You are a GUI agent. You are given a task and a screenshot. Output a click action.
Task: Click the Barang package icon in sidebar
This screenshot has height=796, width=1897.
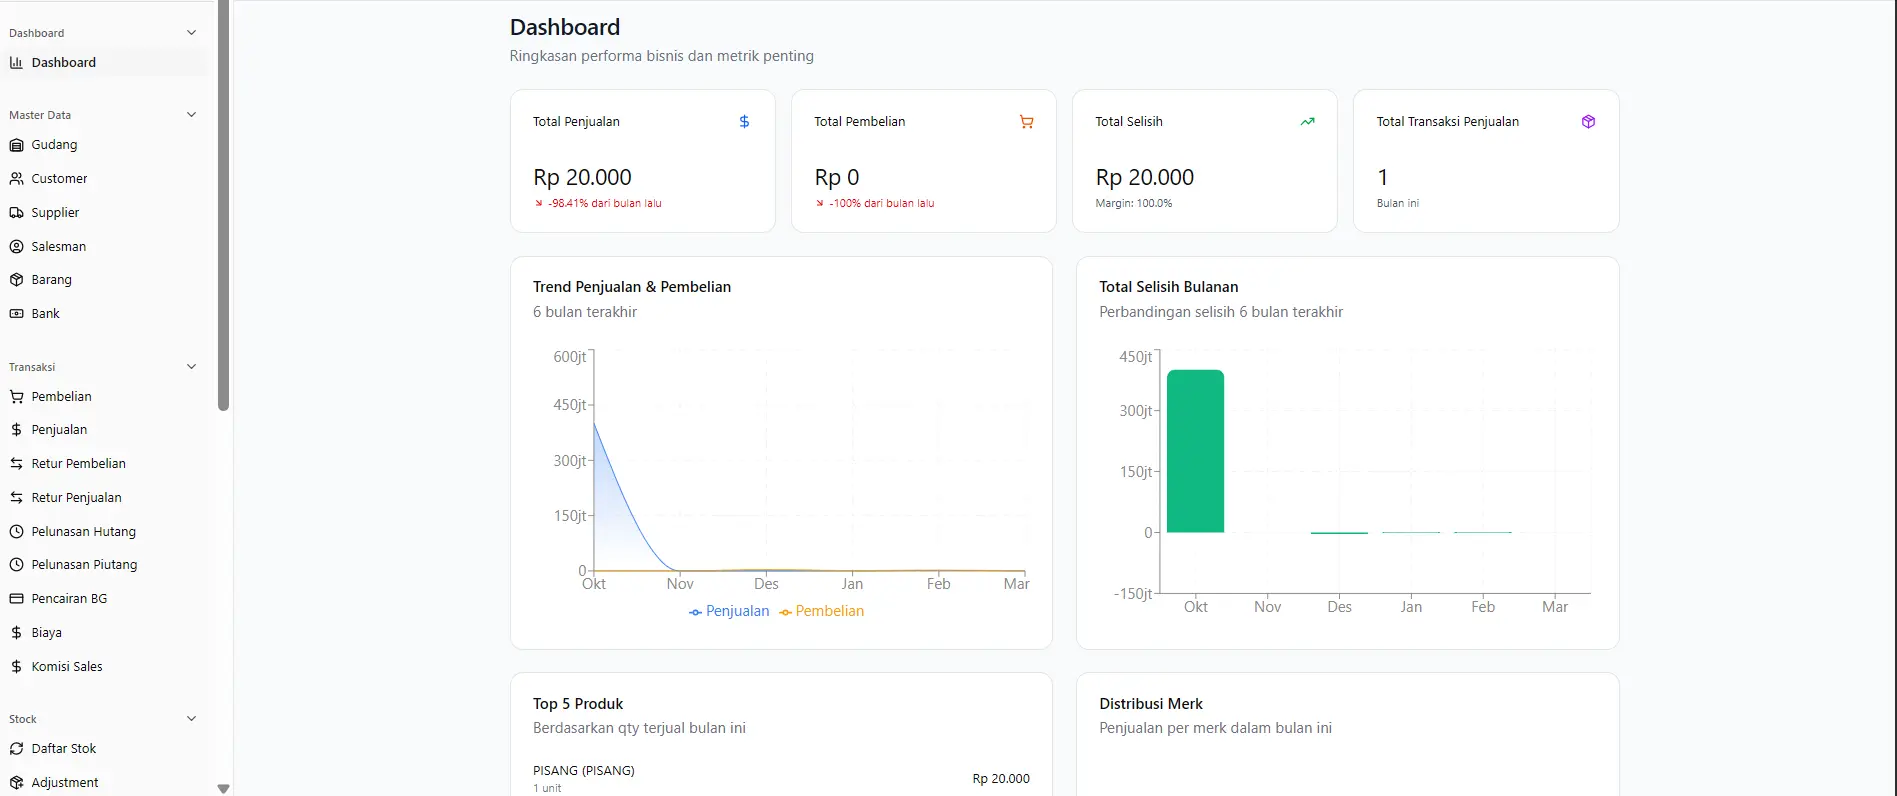[x=16, y=280]
